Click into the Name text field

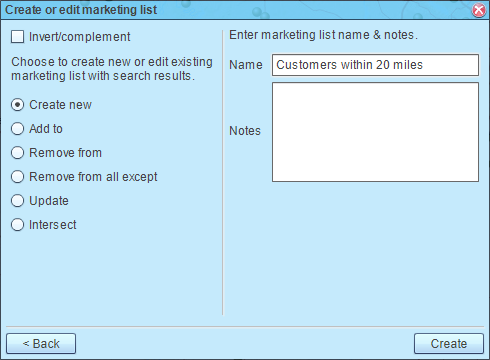click(375, 65)
